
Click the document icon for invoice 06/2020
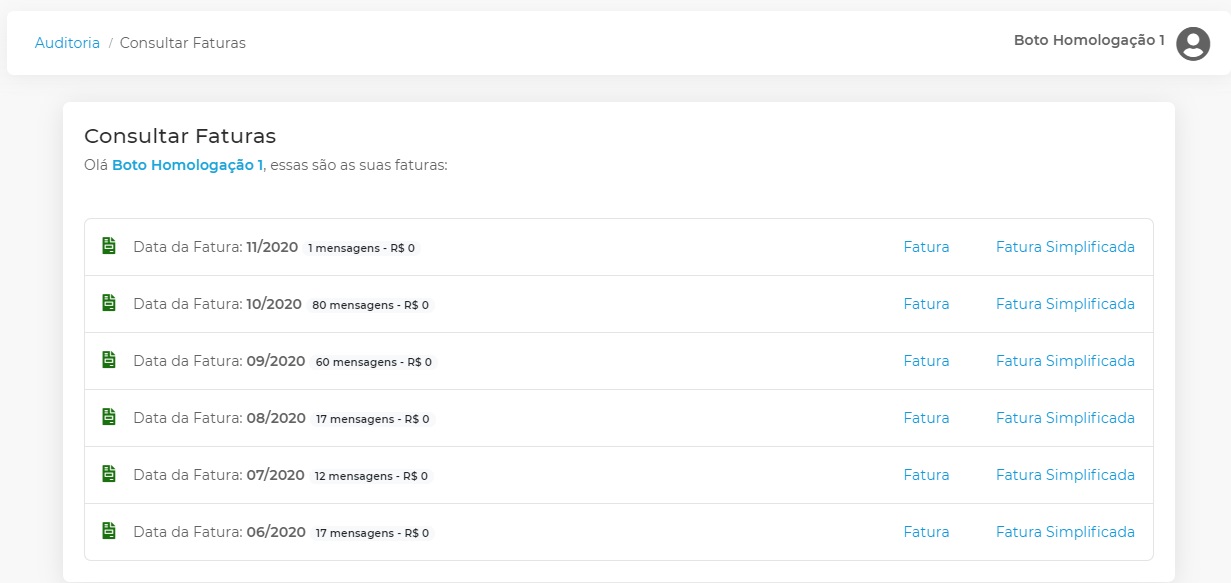click(109, 531)
